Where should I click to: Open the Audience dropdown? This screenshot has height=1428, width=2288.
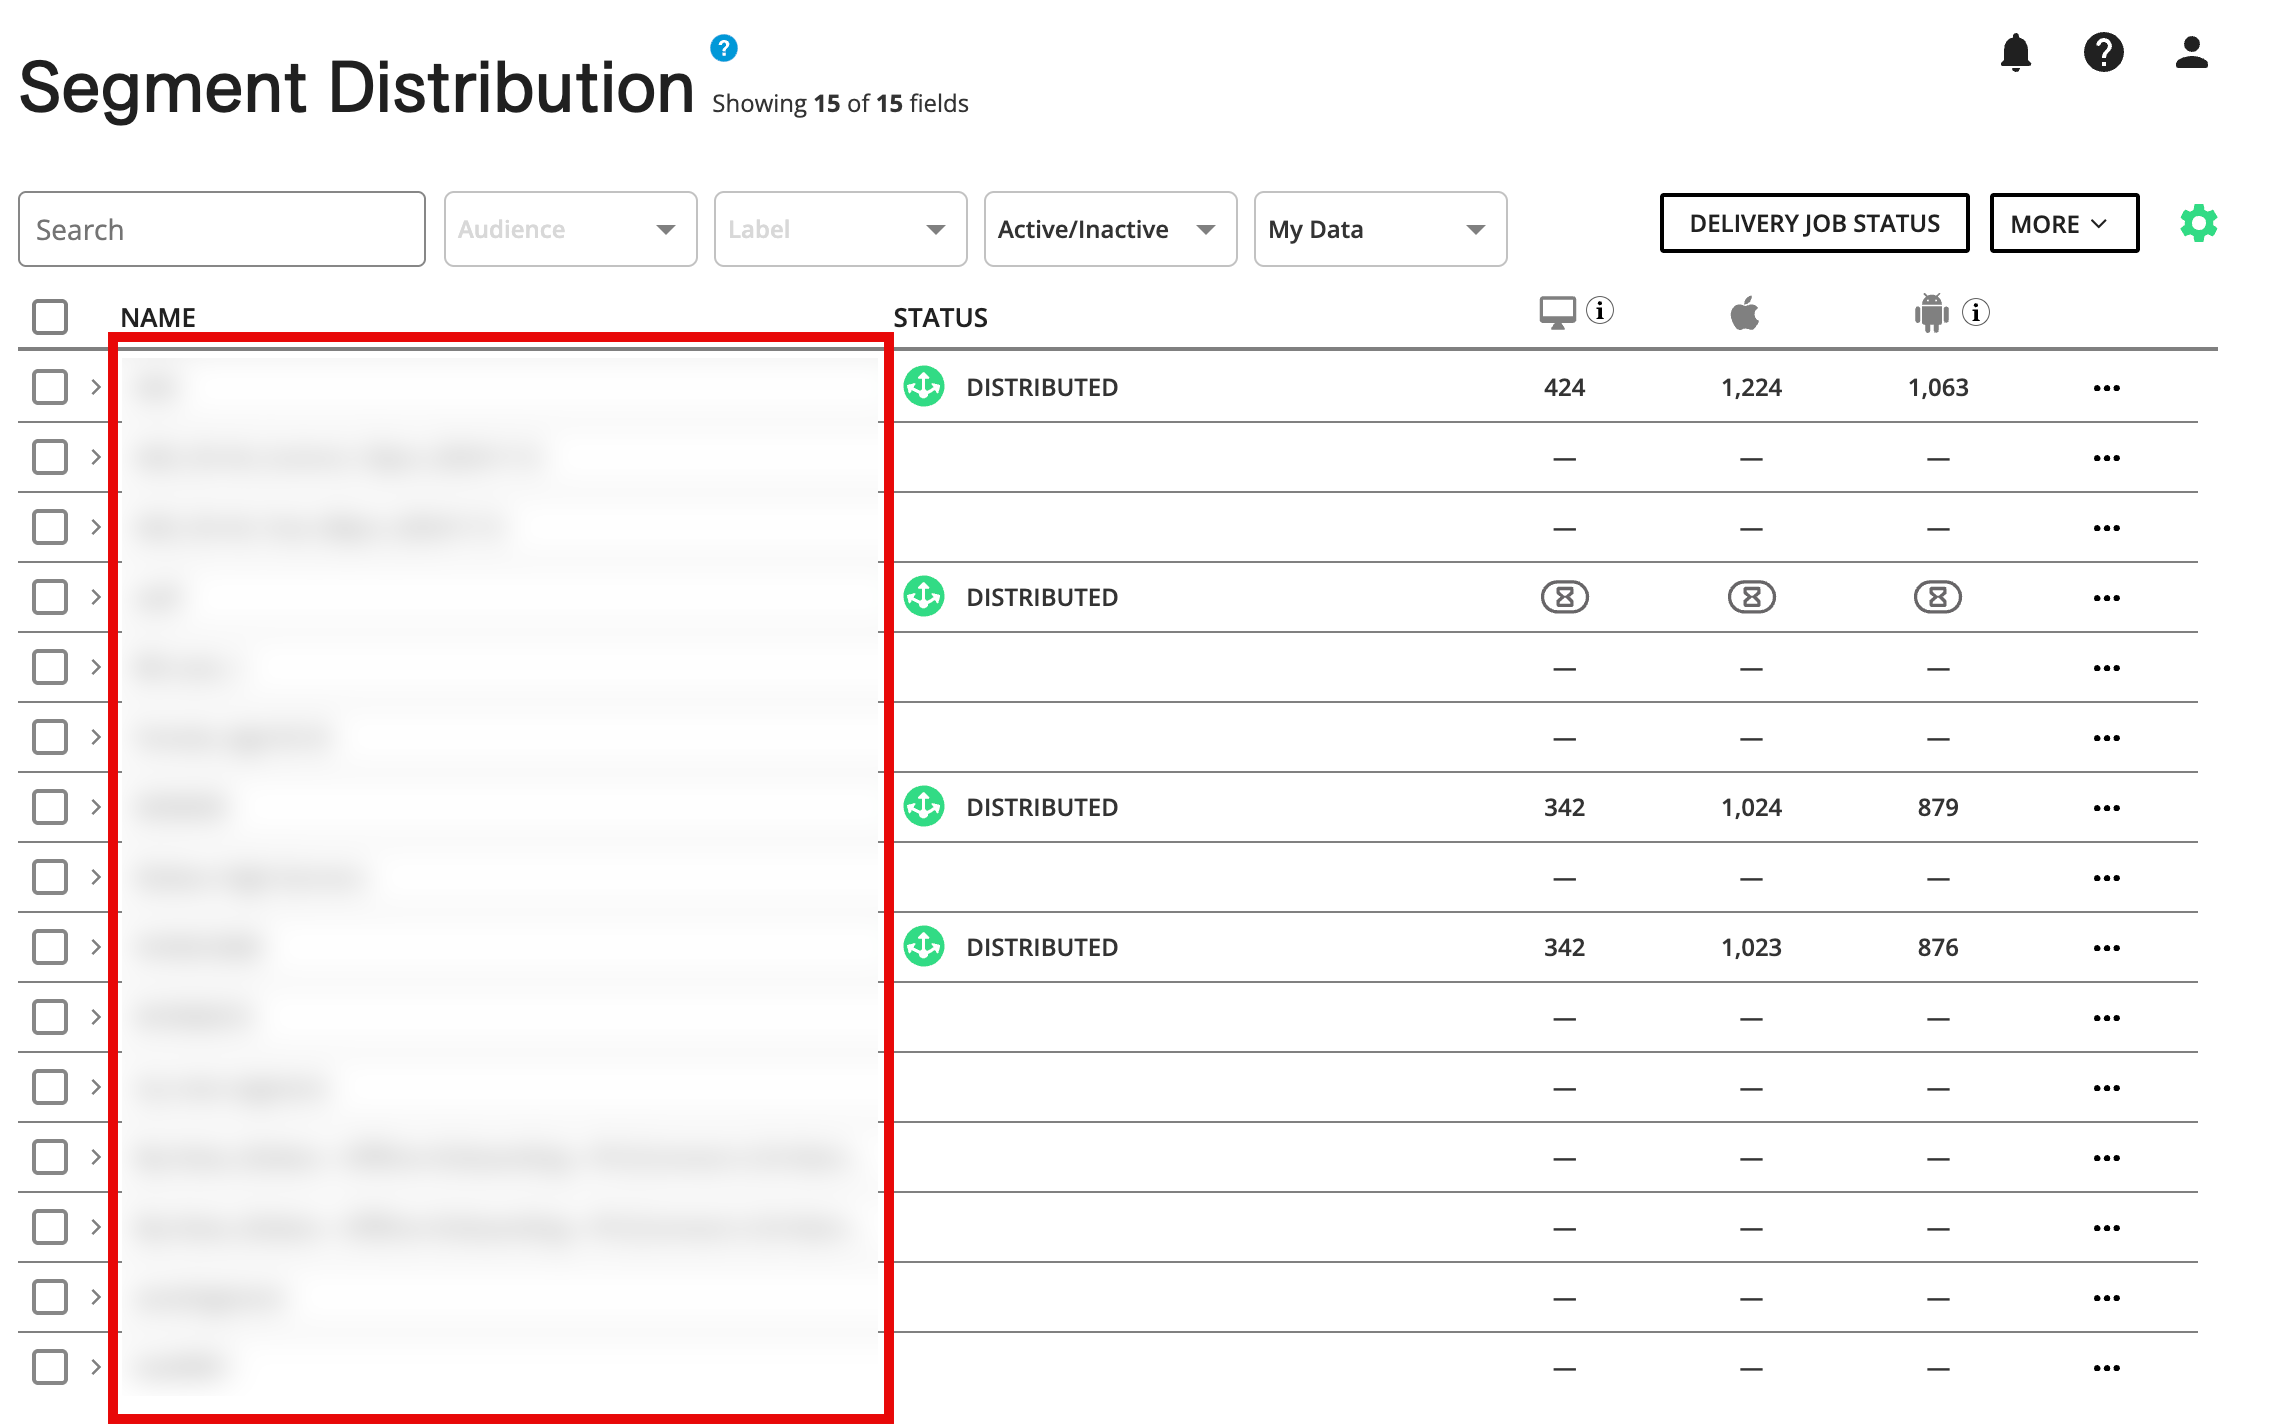570,229
